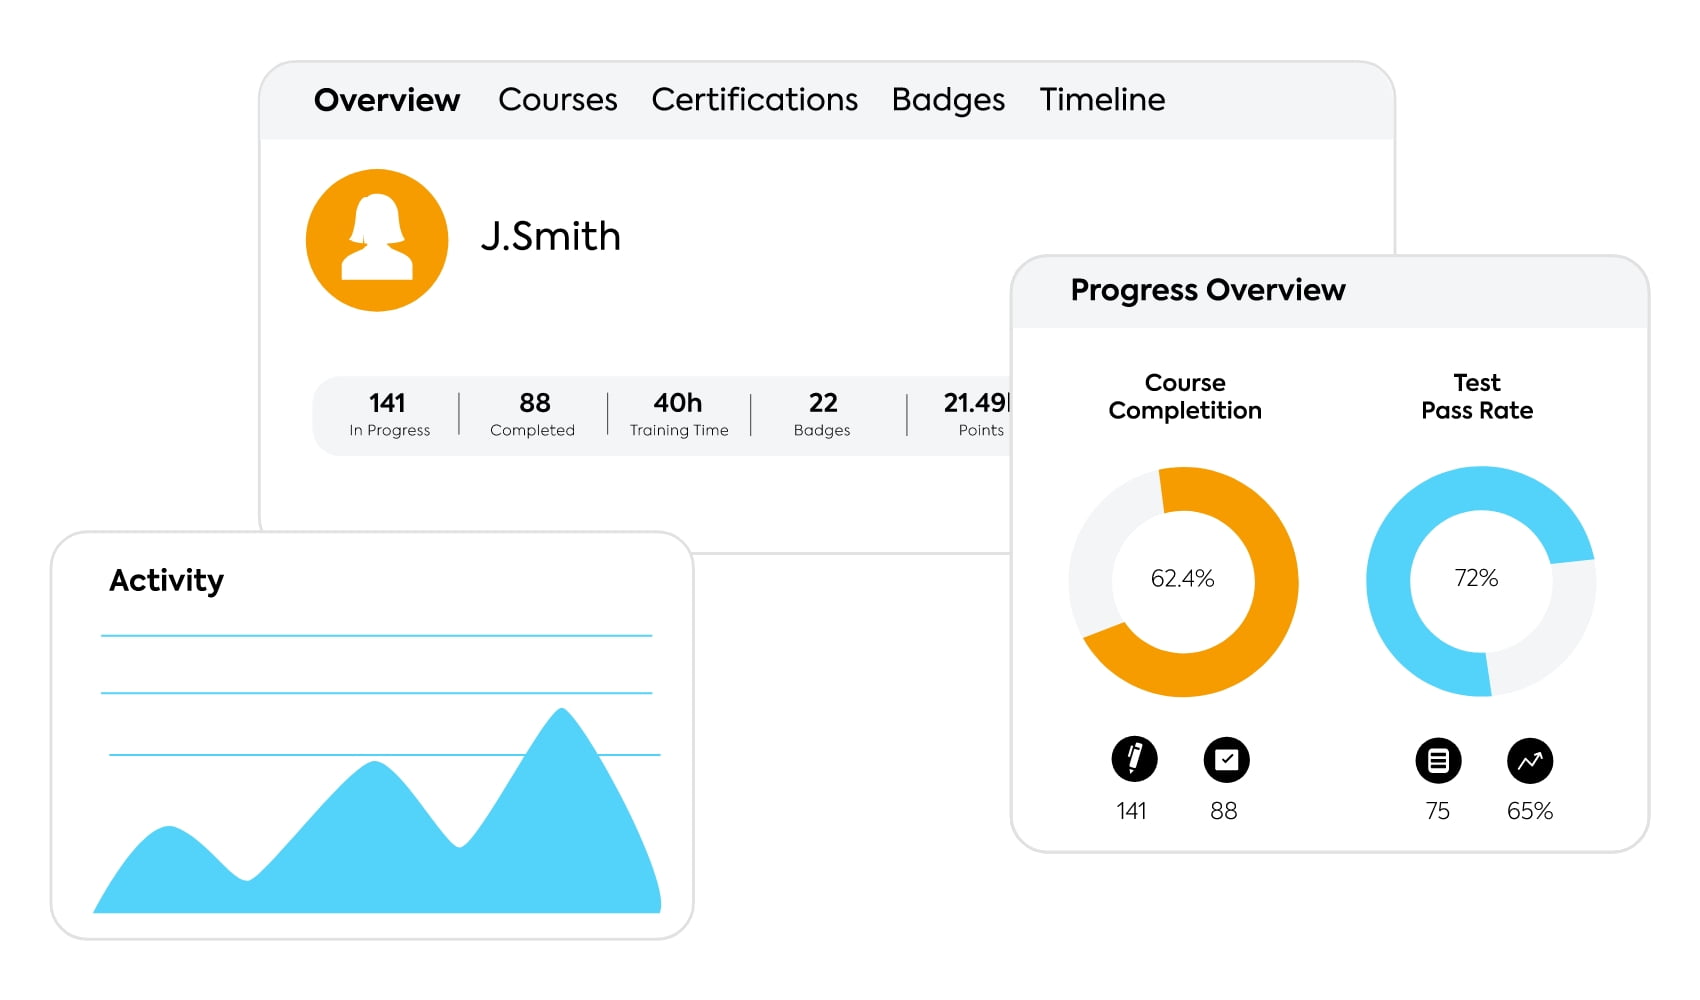
Task: Click the 75 value under document icon
Action: 1438,811
